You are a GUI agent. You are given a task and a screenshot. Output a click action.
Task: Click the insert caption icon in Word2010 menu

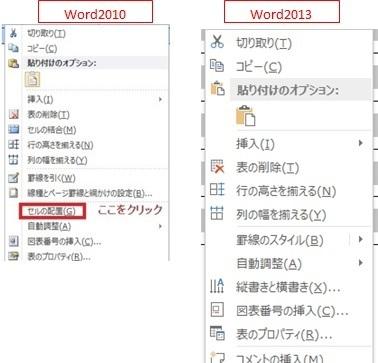13,241
